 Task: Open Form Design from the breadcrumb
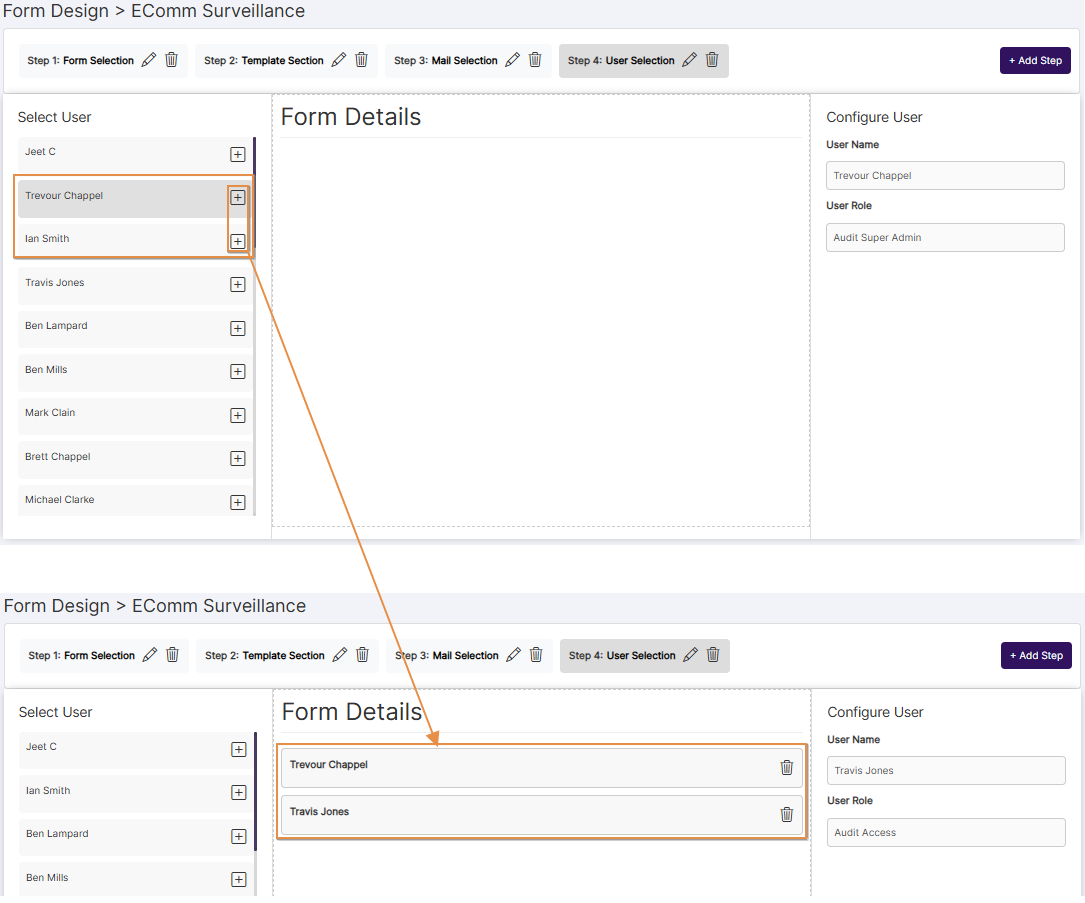56,11
